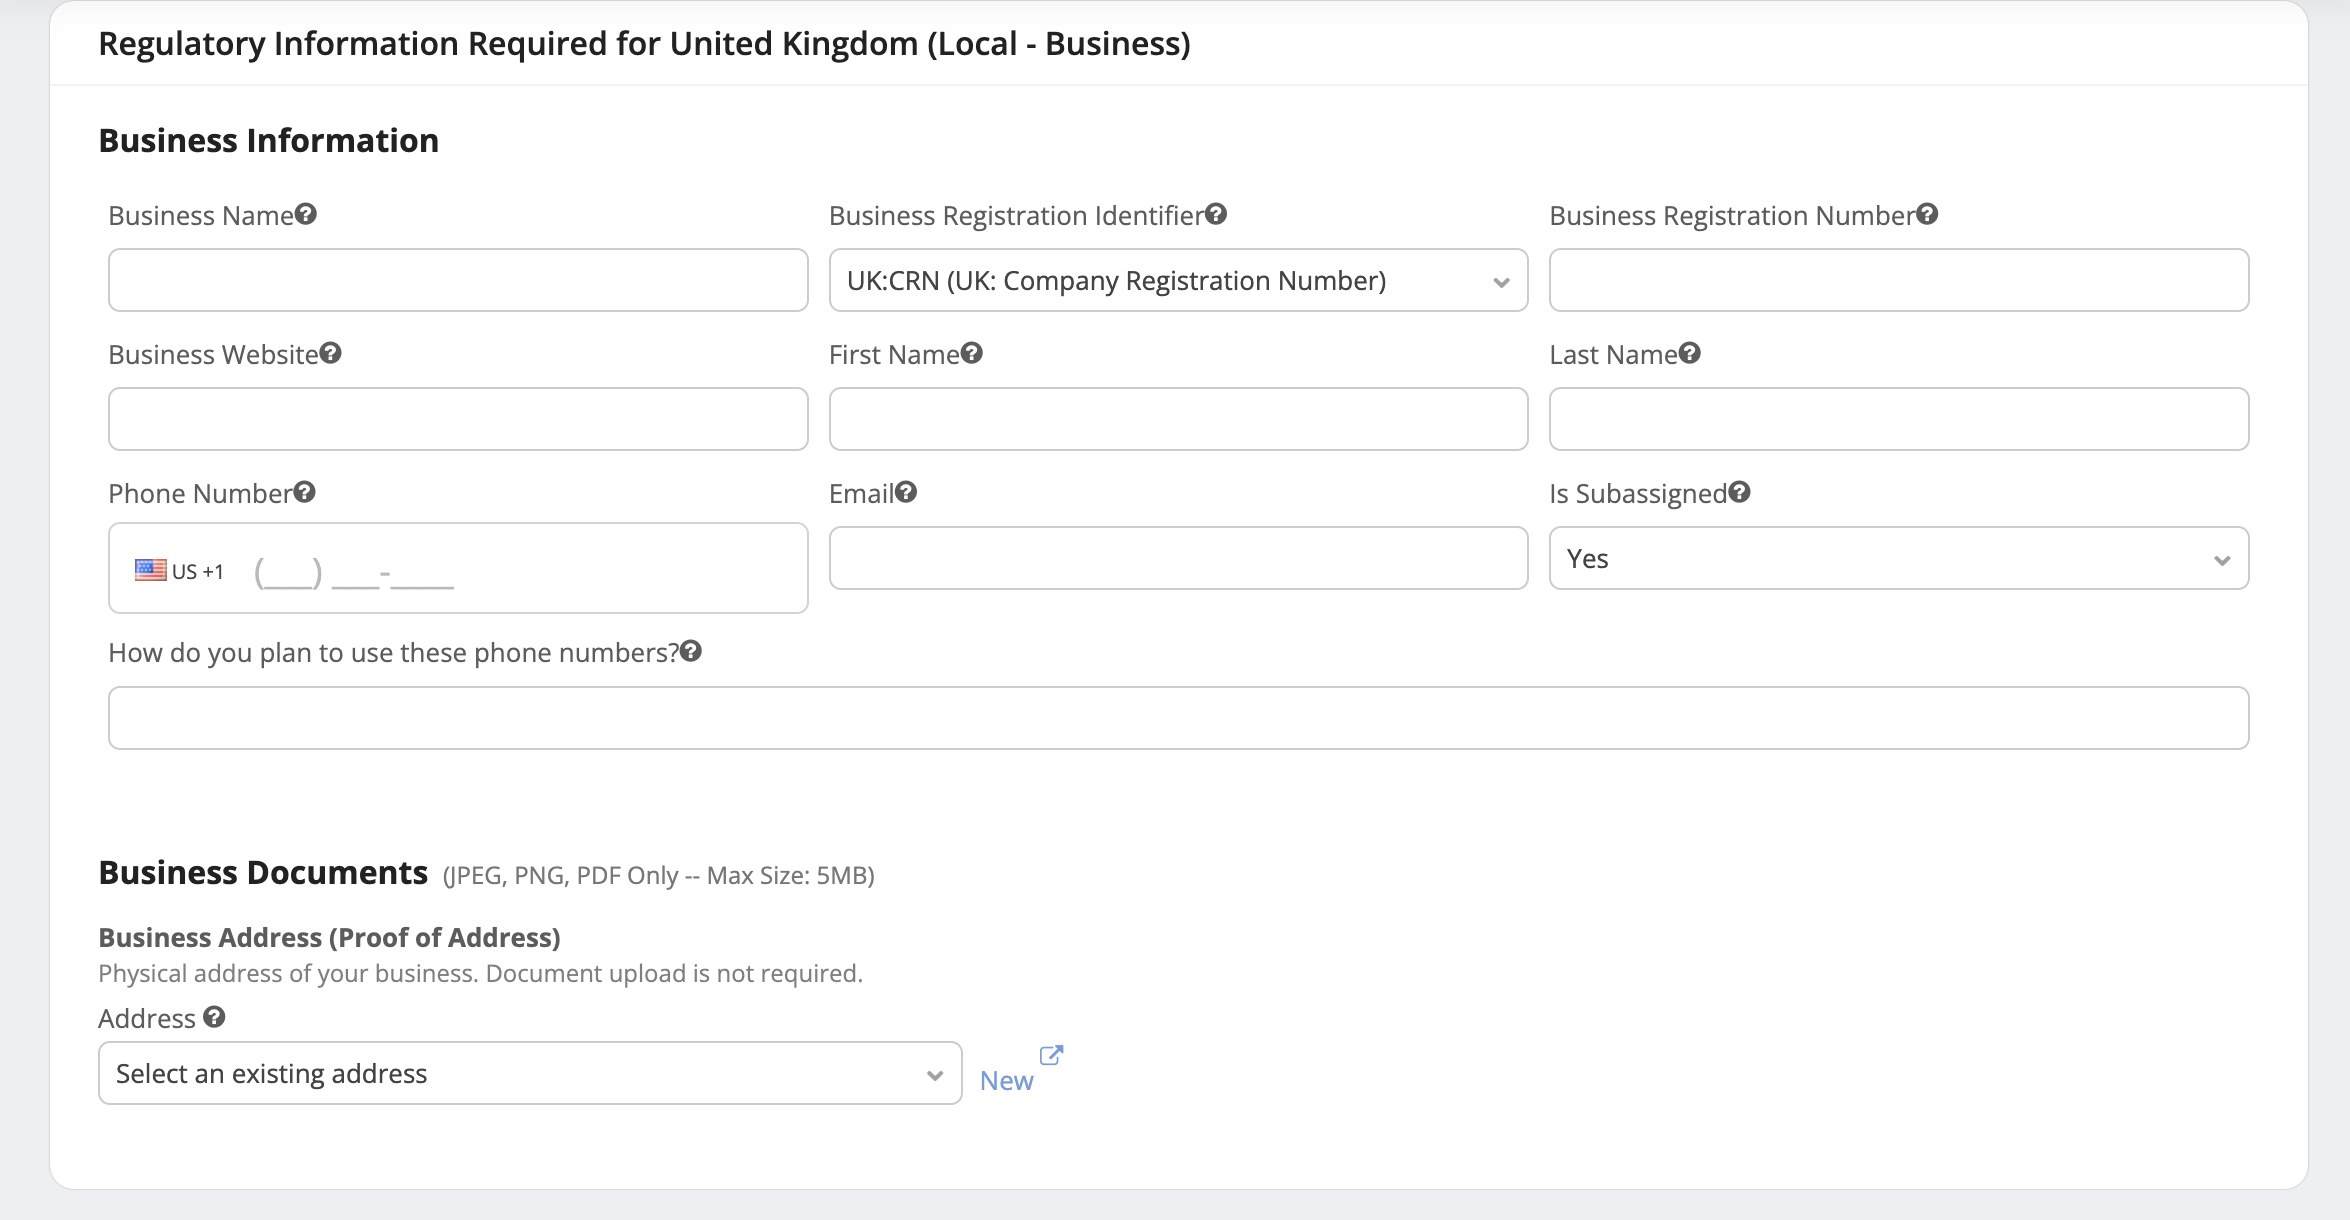2350x1220 pixels.
Task: Click help icon after phone numbers usage question
Action: coord(691,651)
